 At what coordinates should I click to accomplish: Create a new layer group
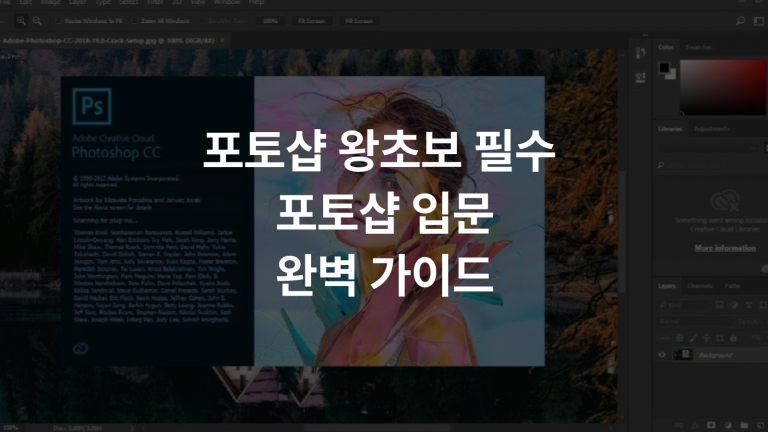[744, 425]
